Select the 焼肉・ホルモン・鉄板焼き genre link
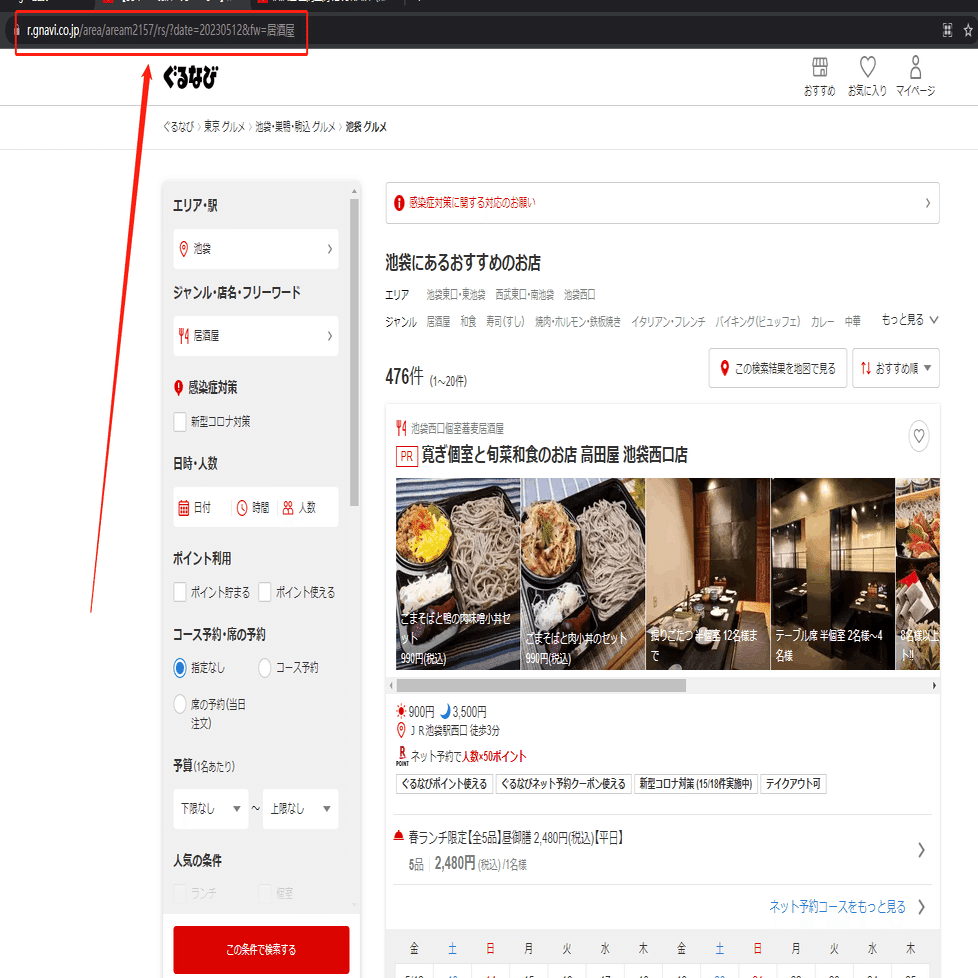Screen dimensions: 978x978 pyautogui.click(x=578, y=321)
